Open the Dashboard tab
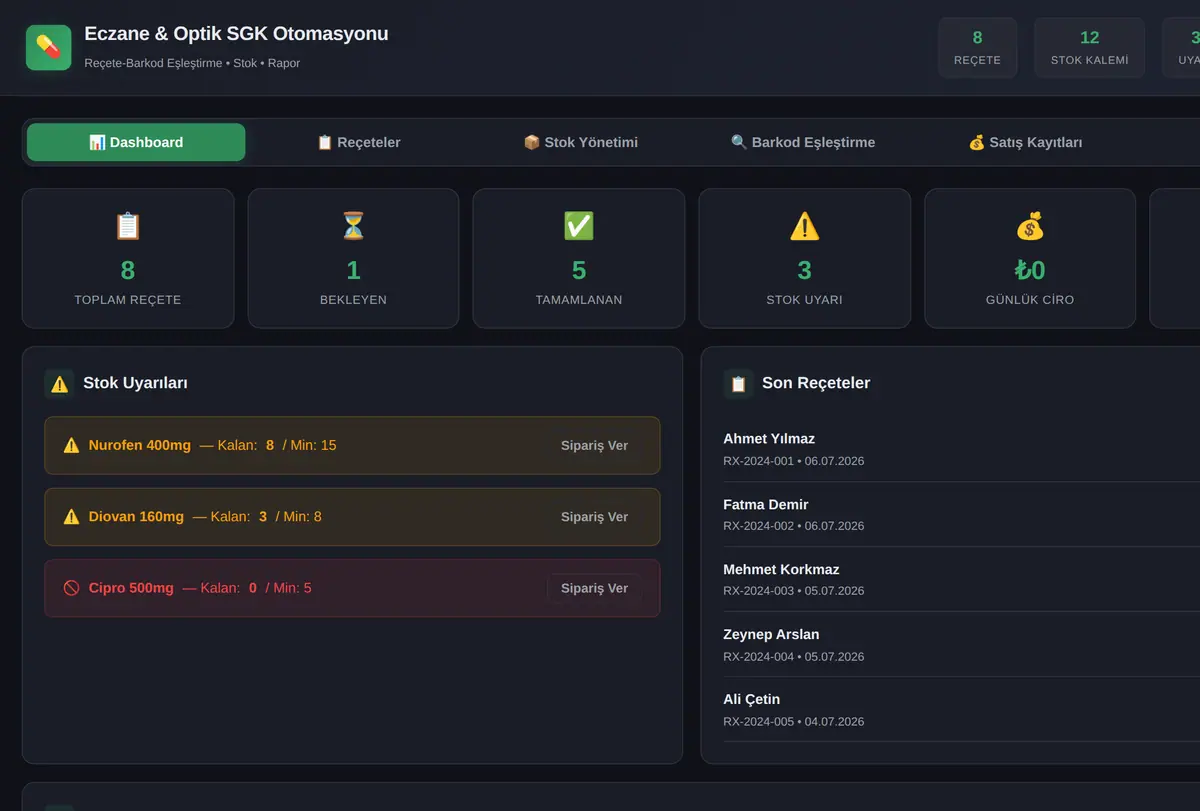This screenshot has height=811, width=1200. point(136,142)
